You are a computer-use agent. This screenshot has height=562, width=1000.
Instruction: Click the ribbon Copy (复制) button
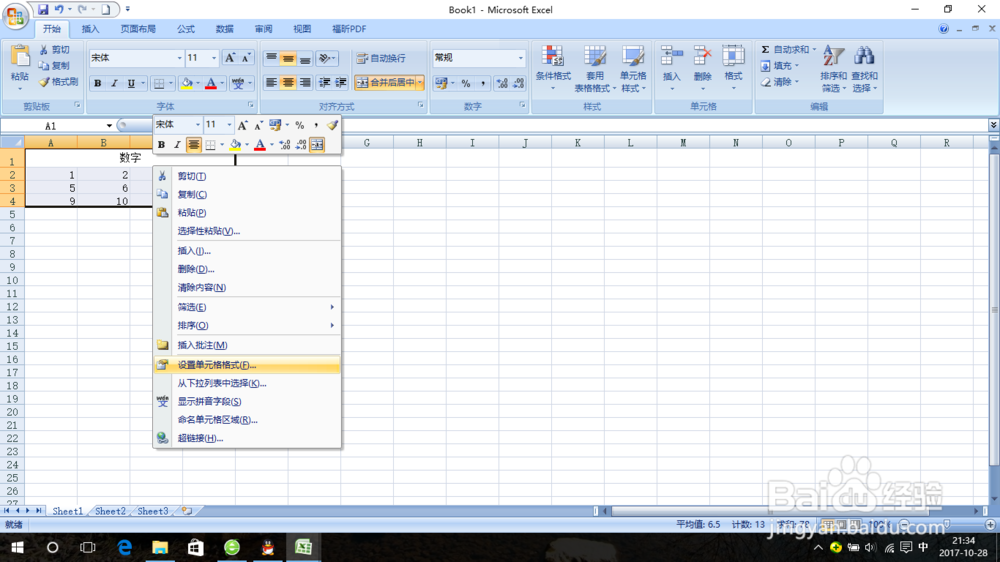tap(54, 66)
